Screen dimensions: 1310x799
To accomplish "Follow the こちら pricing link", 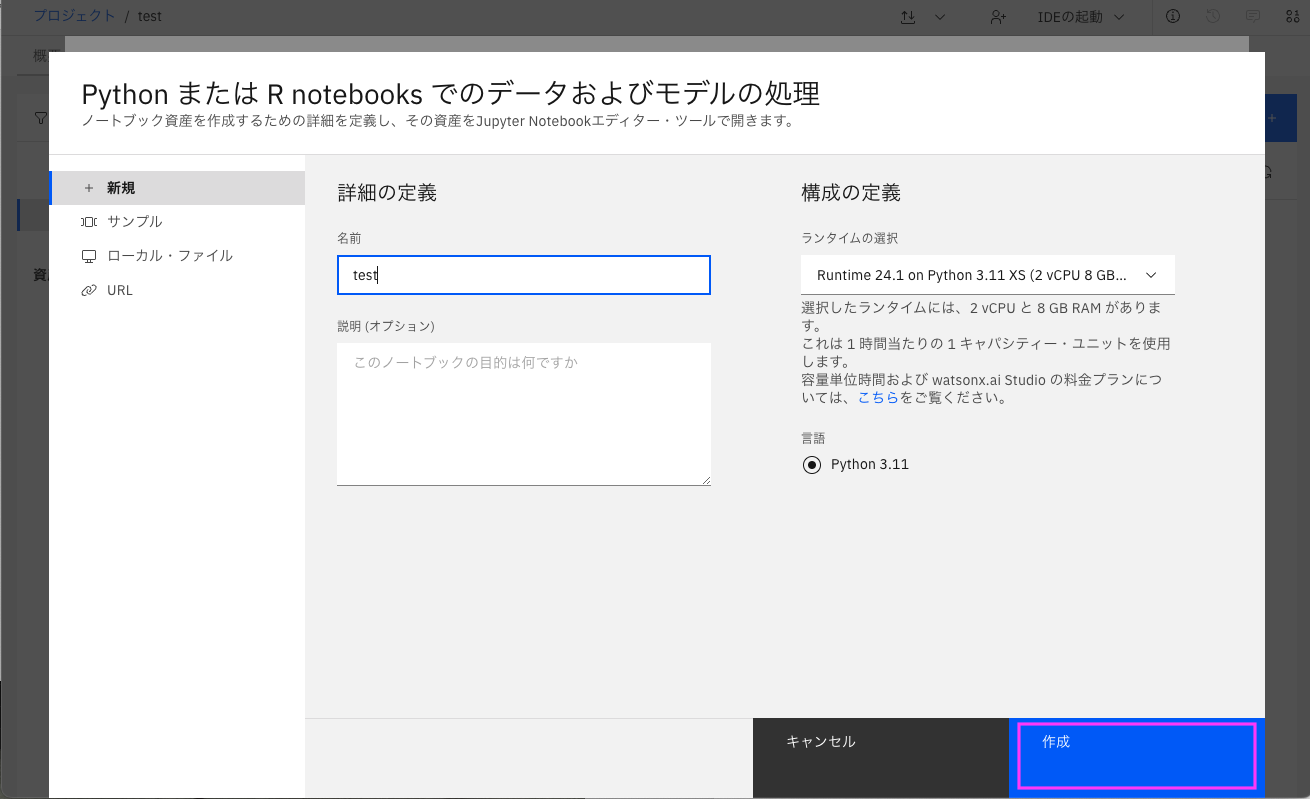I will 878,398.
